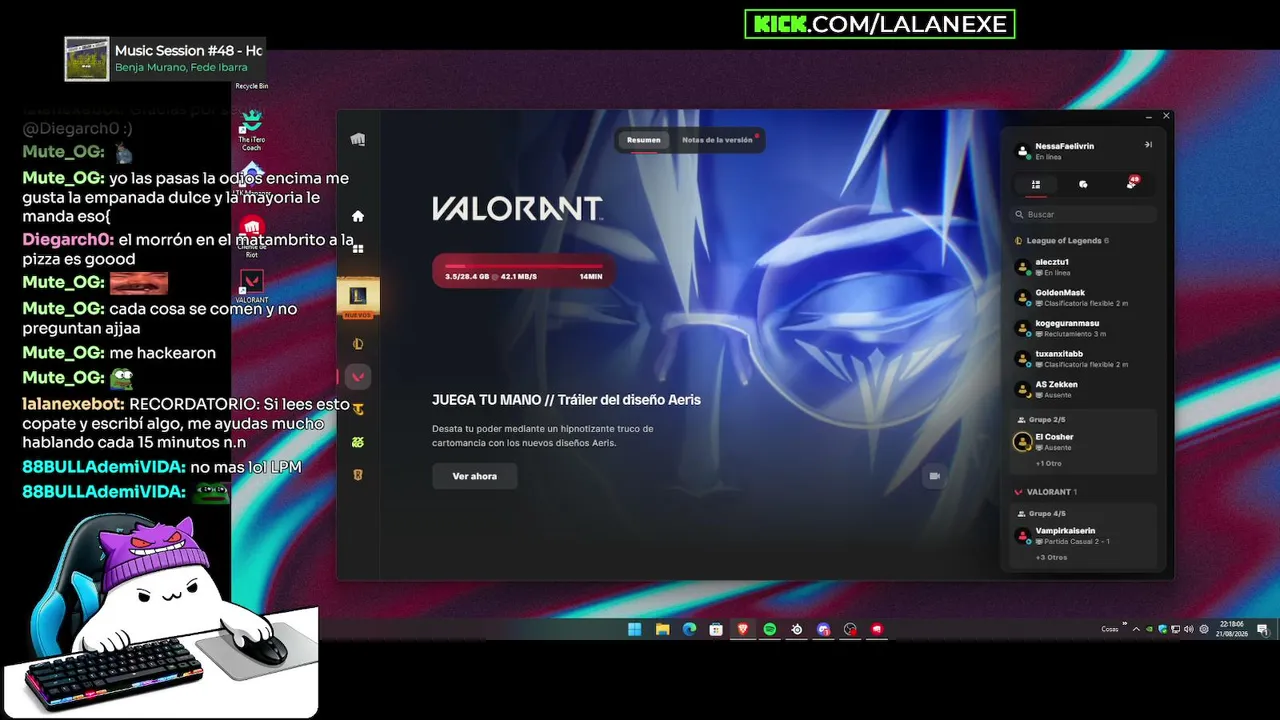
Task: Expand the +1 Otro group members
Action: [x=1048, y=464]
